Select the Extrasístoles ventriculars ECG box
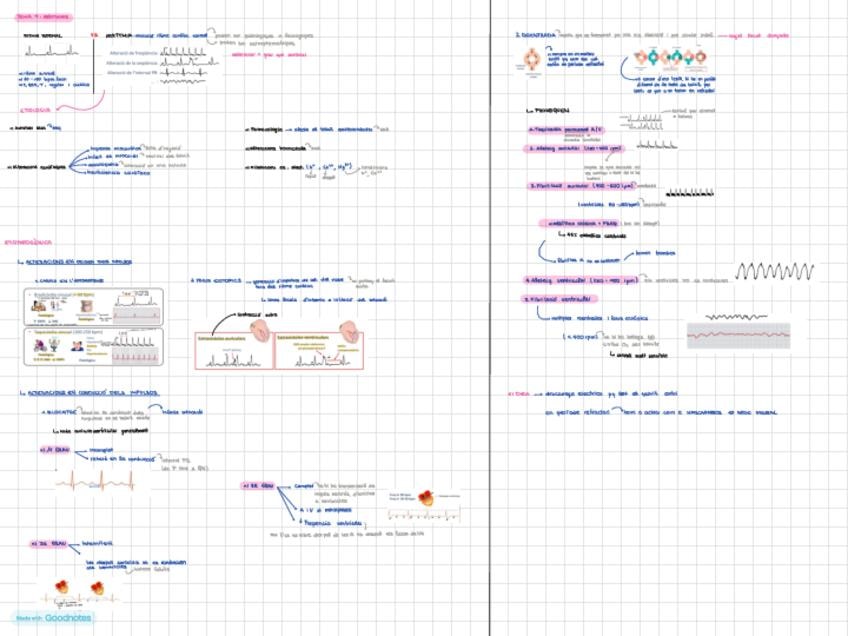 click(x=318, y=351)
